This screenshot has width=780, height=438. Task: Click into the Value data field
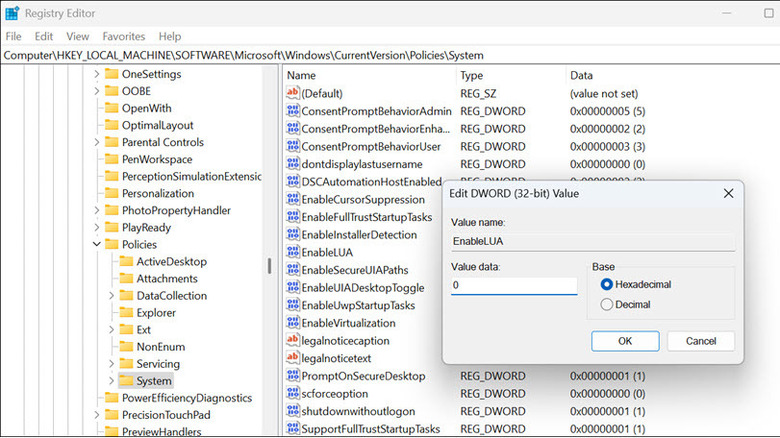(513, 286)
